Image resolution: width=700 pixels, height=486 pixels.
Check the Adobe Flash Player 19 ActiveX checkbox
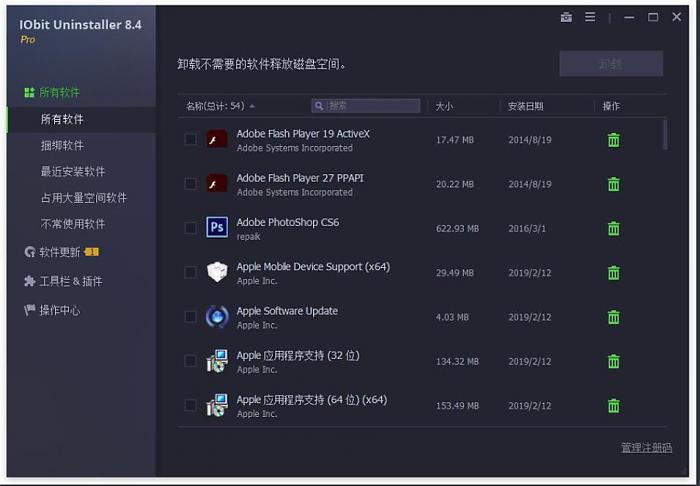[190, 140]
